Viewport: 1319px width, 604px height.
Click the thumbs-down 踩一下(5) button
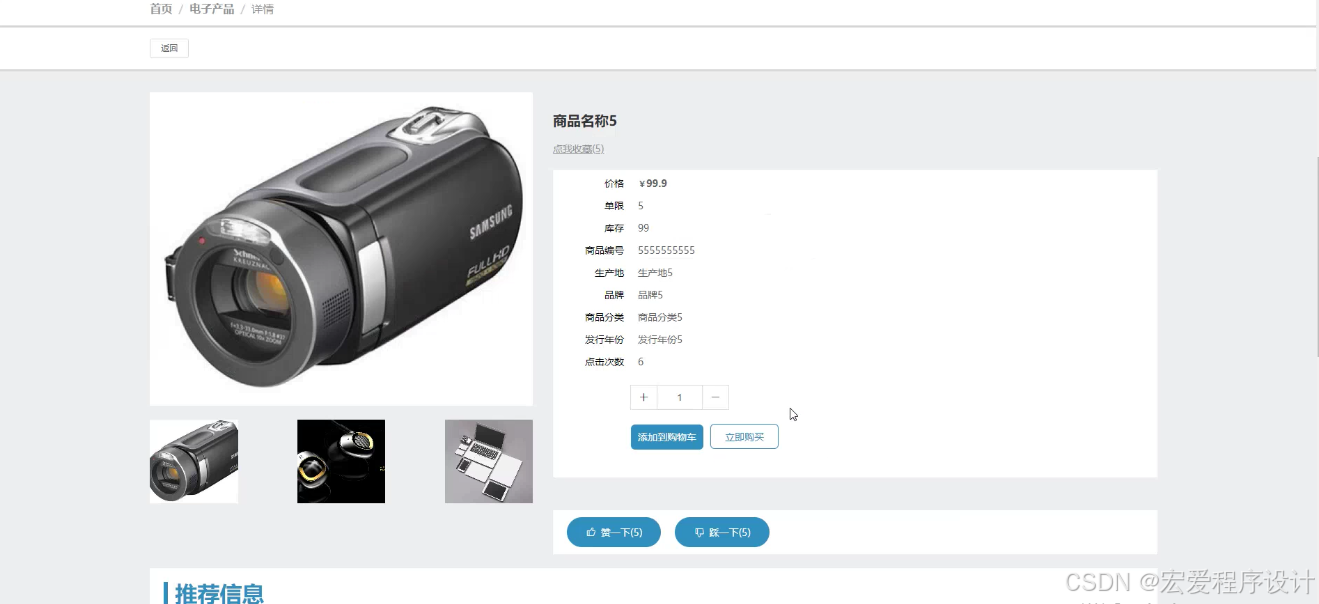tap(722, 532)
